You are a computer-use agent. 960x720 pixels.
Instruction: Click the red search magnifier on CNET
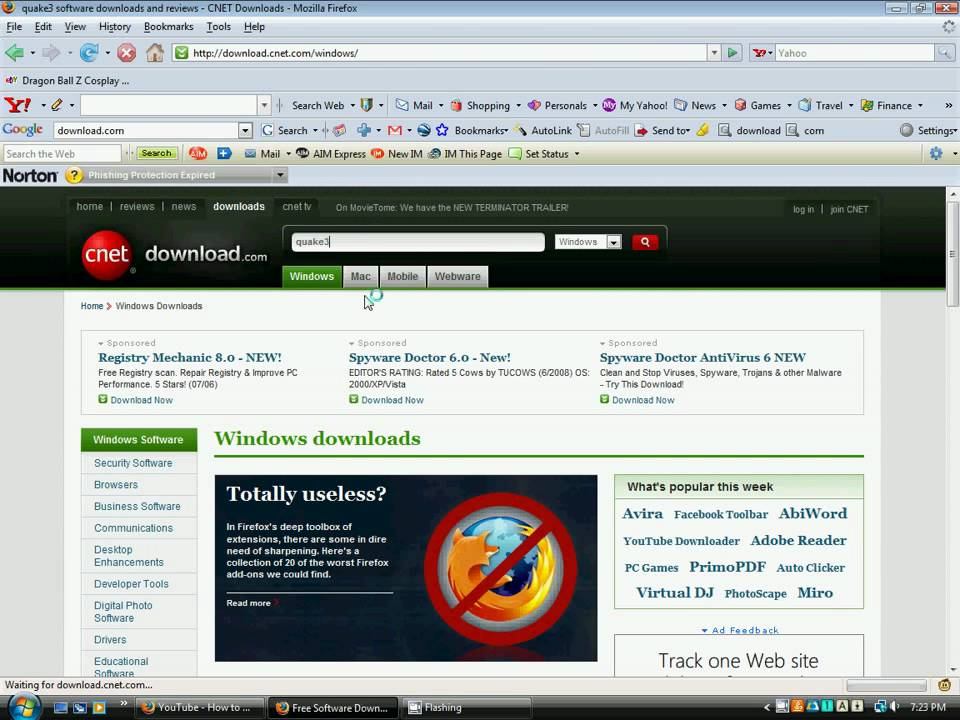[645, 242]
